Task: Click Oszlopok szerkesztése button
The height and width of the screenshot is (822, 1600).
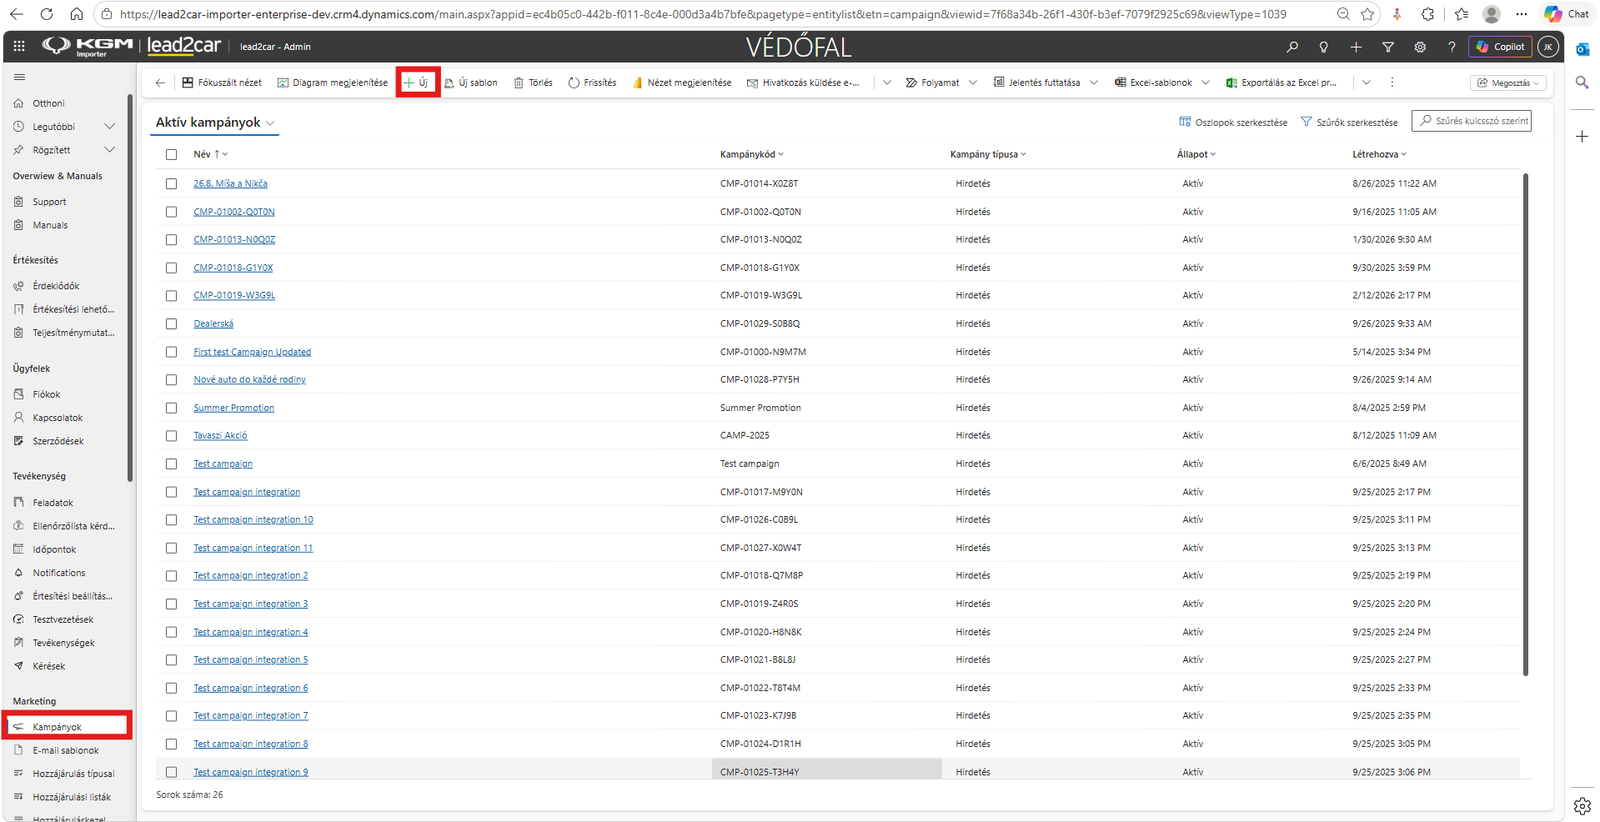Action: (1233, 122)
